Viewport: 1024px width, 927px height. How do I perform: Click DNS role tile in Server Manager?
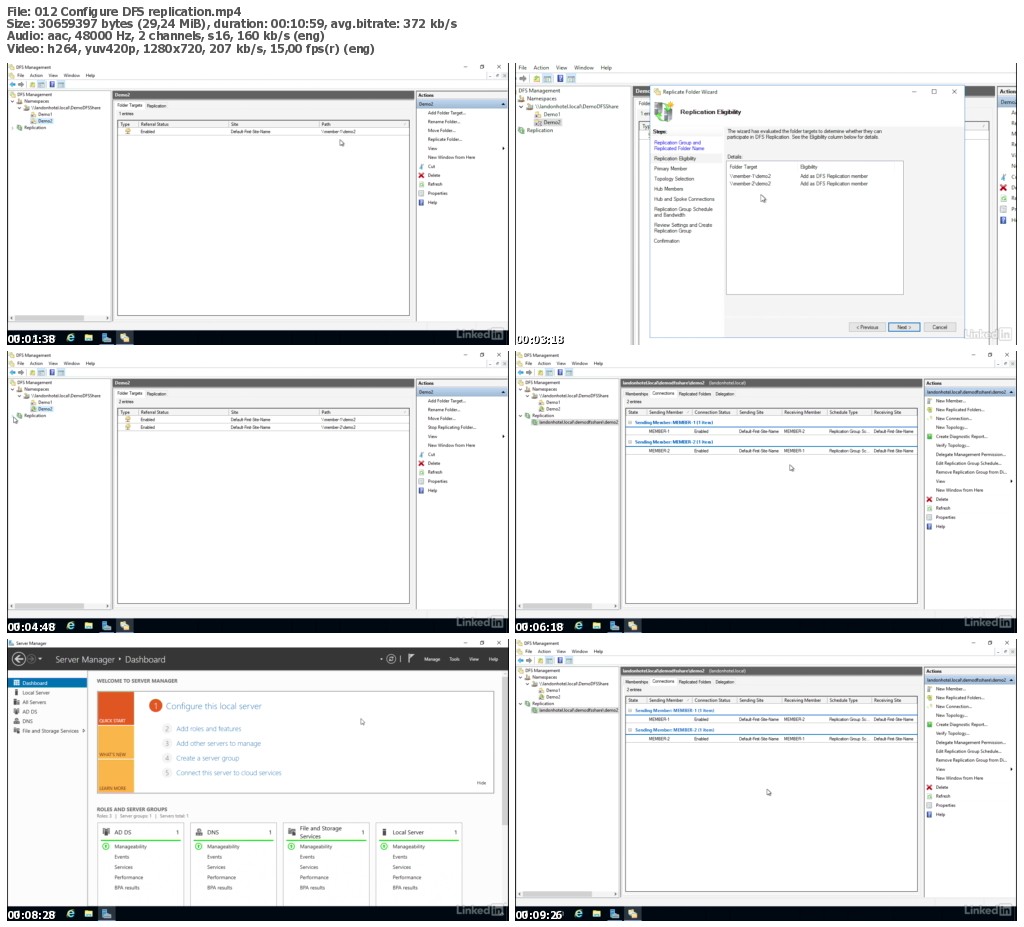(234, 863)
